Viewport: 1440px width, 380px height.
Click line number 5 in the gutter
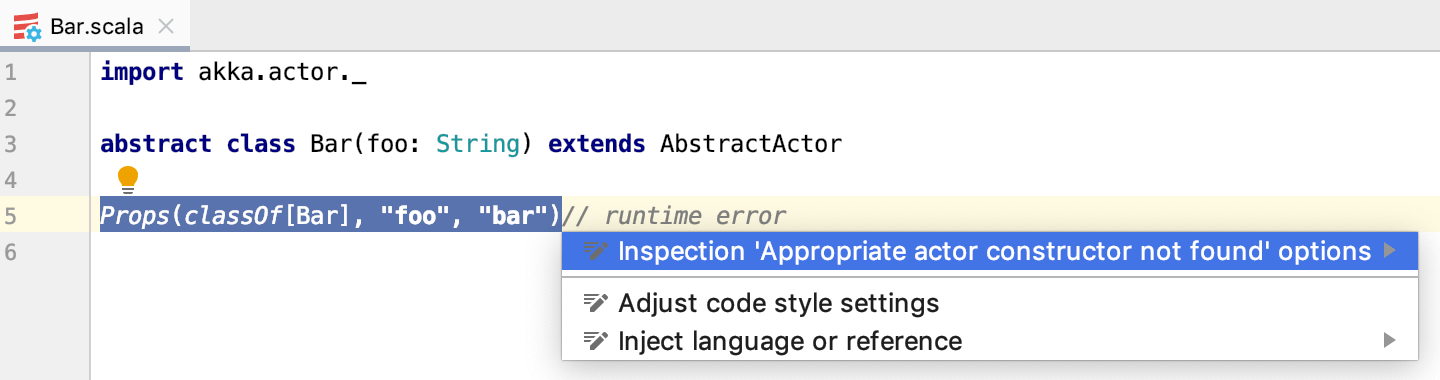10,216
